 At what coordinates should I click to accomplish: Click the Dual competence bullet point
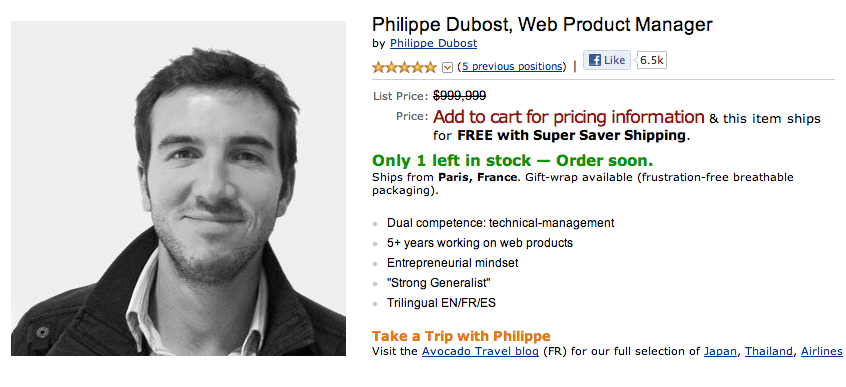pyautogui.click(x=500, y=222)
